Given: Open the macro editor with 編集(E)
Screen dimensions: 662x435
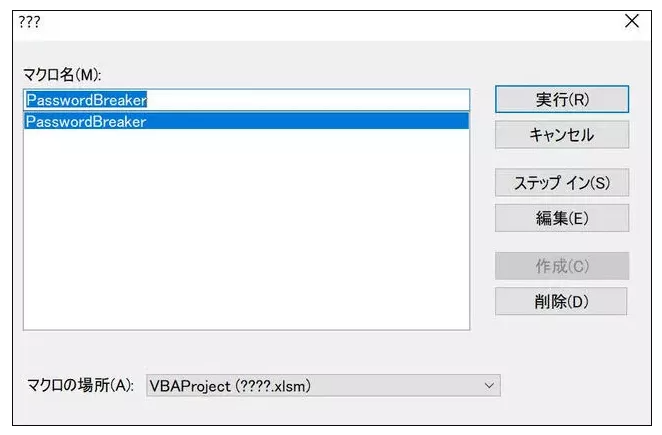Looking at the screenshot, I should (562, 218).
